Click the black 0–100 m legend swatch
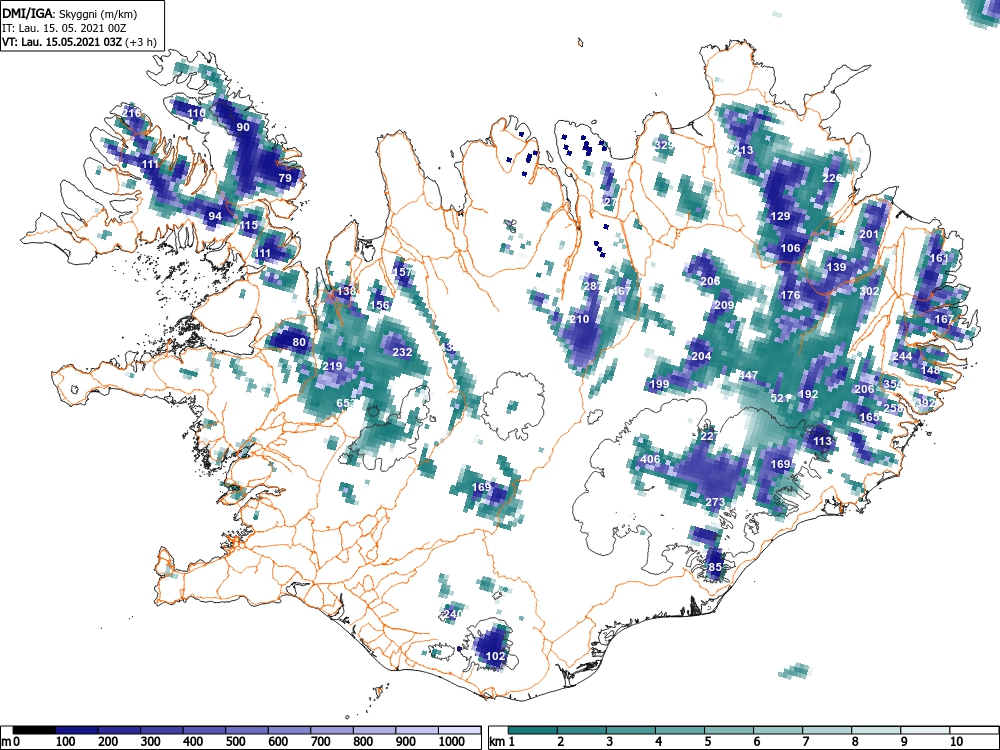The height and width of the screenshot is (750, 1000). (34, 730)
